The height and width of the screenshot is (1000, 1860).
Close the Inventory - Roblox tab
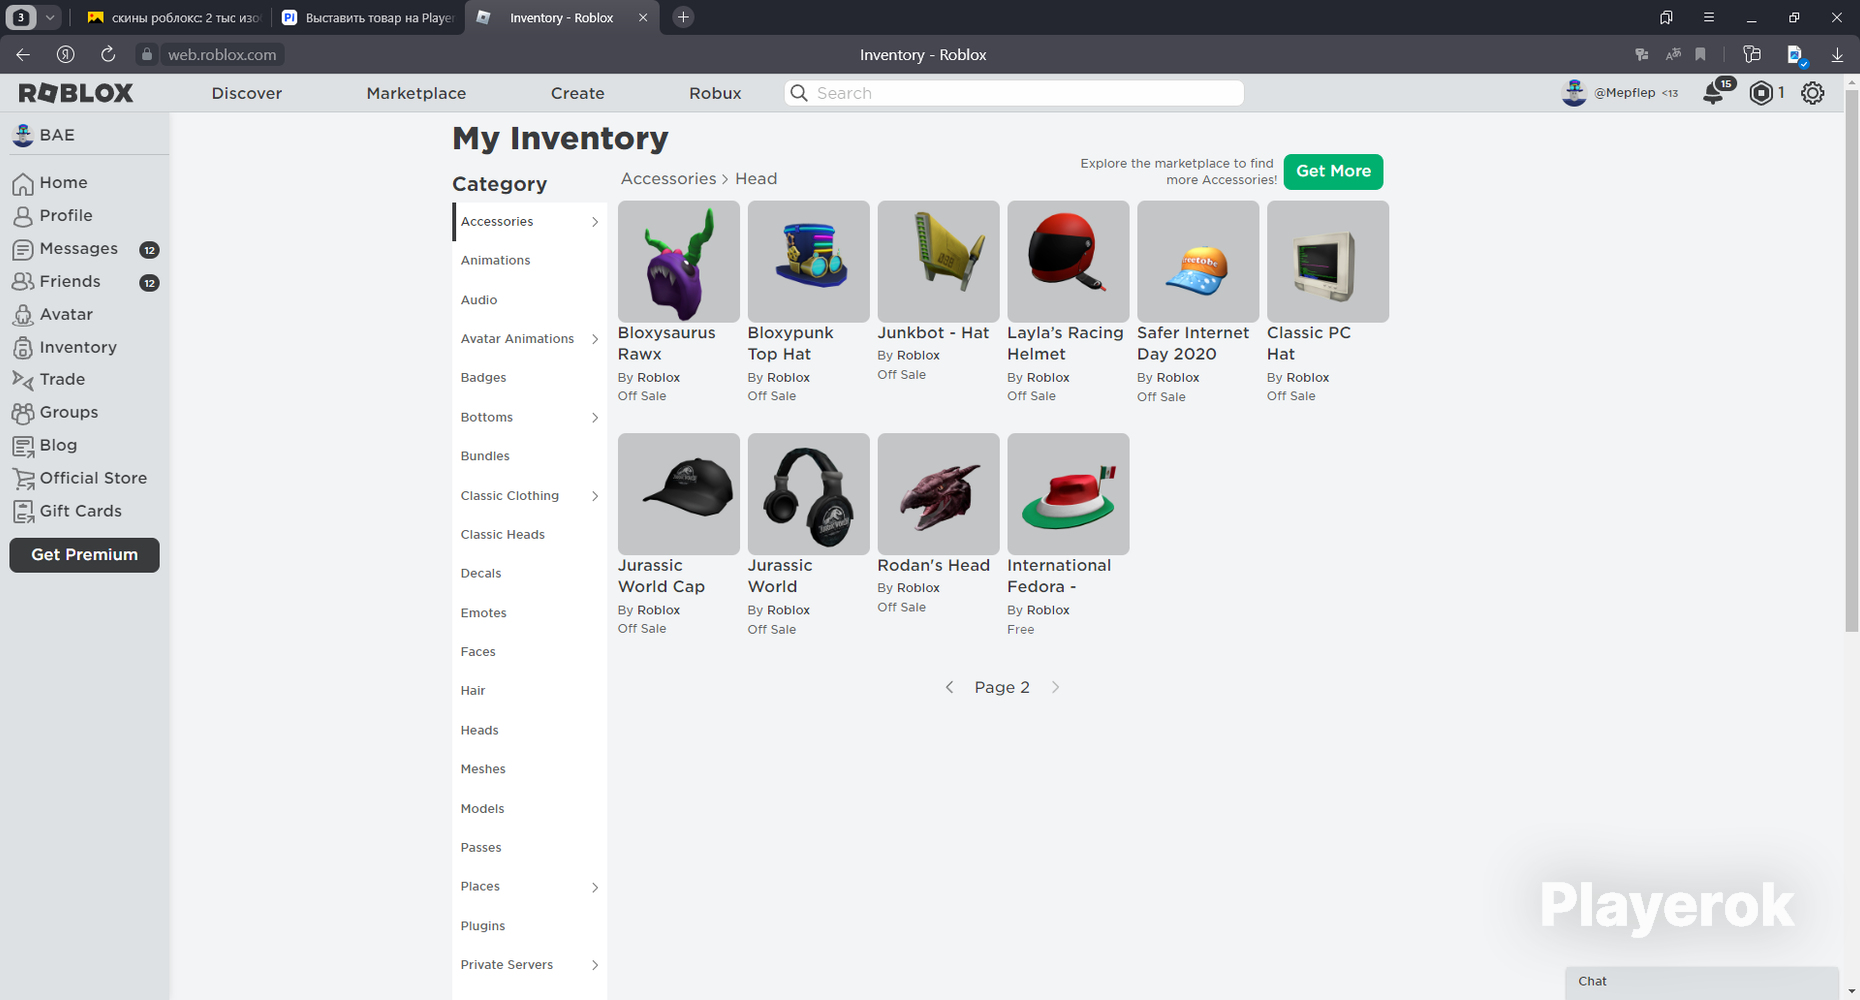[x=643, y=17]
